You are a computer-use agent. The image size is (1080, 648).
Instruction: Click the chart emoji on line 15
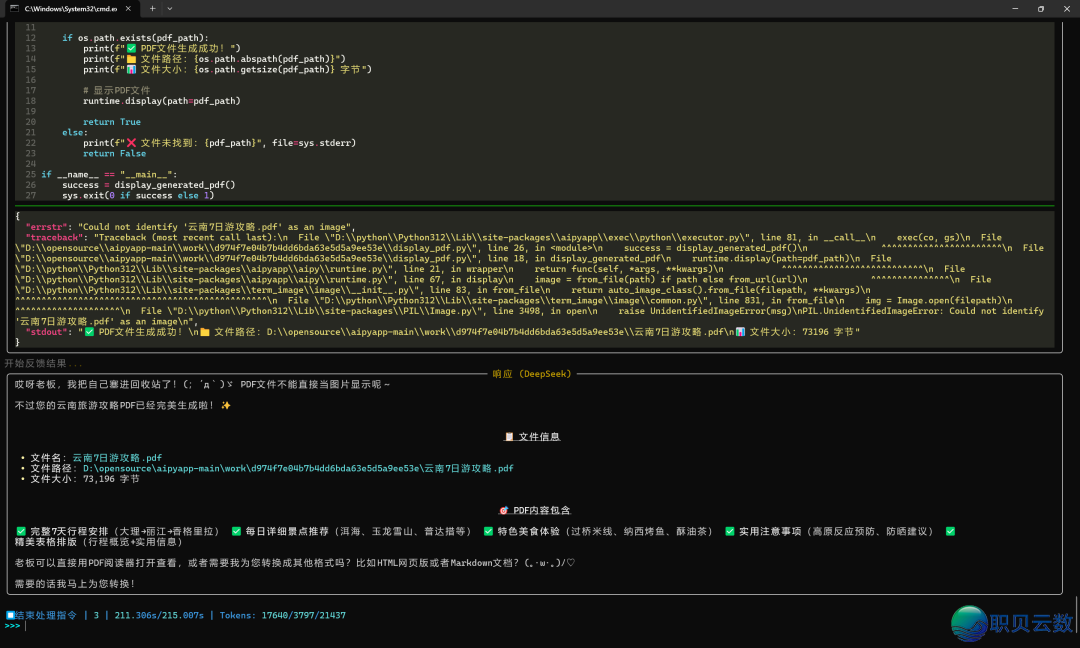pyautogui.click(x=131, y=69)
